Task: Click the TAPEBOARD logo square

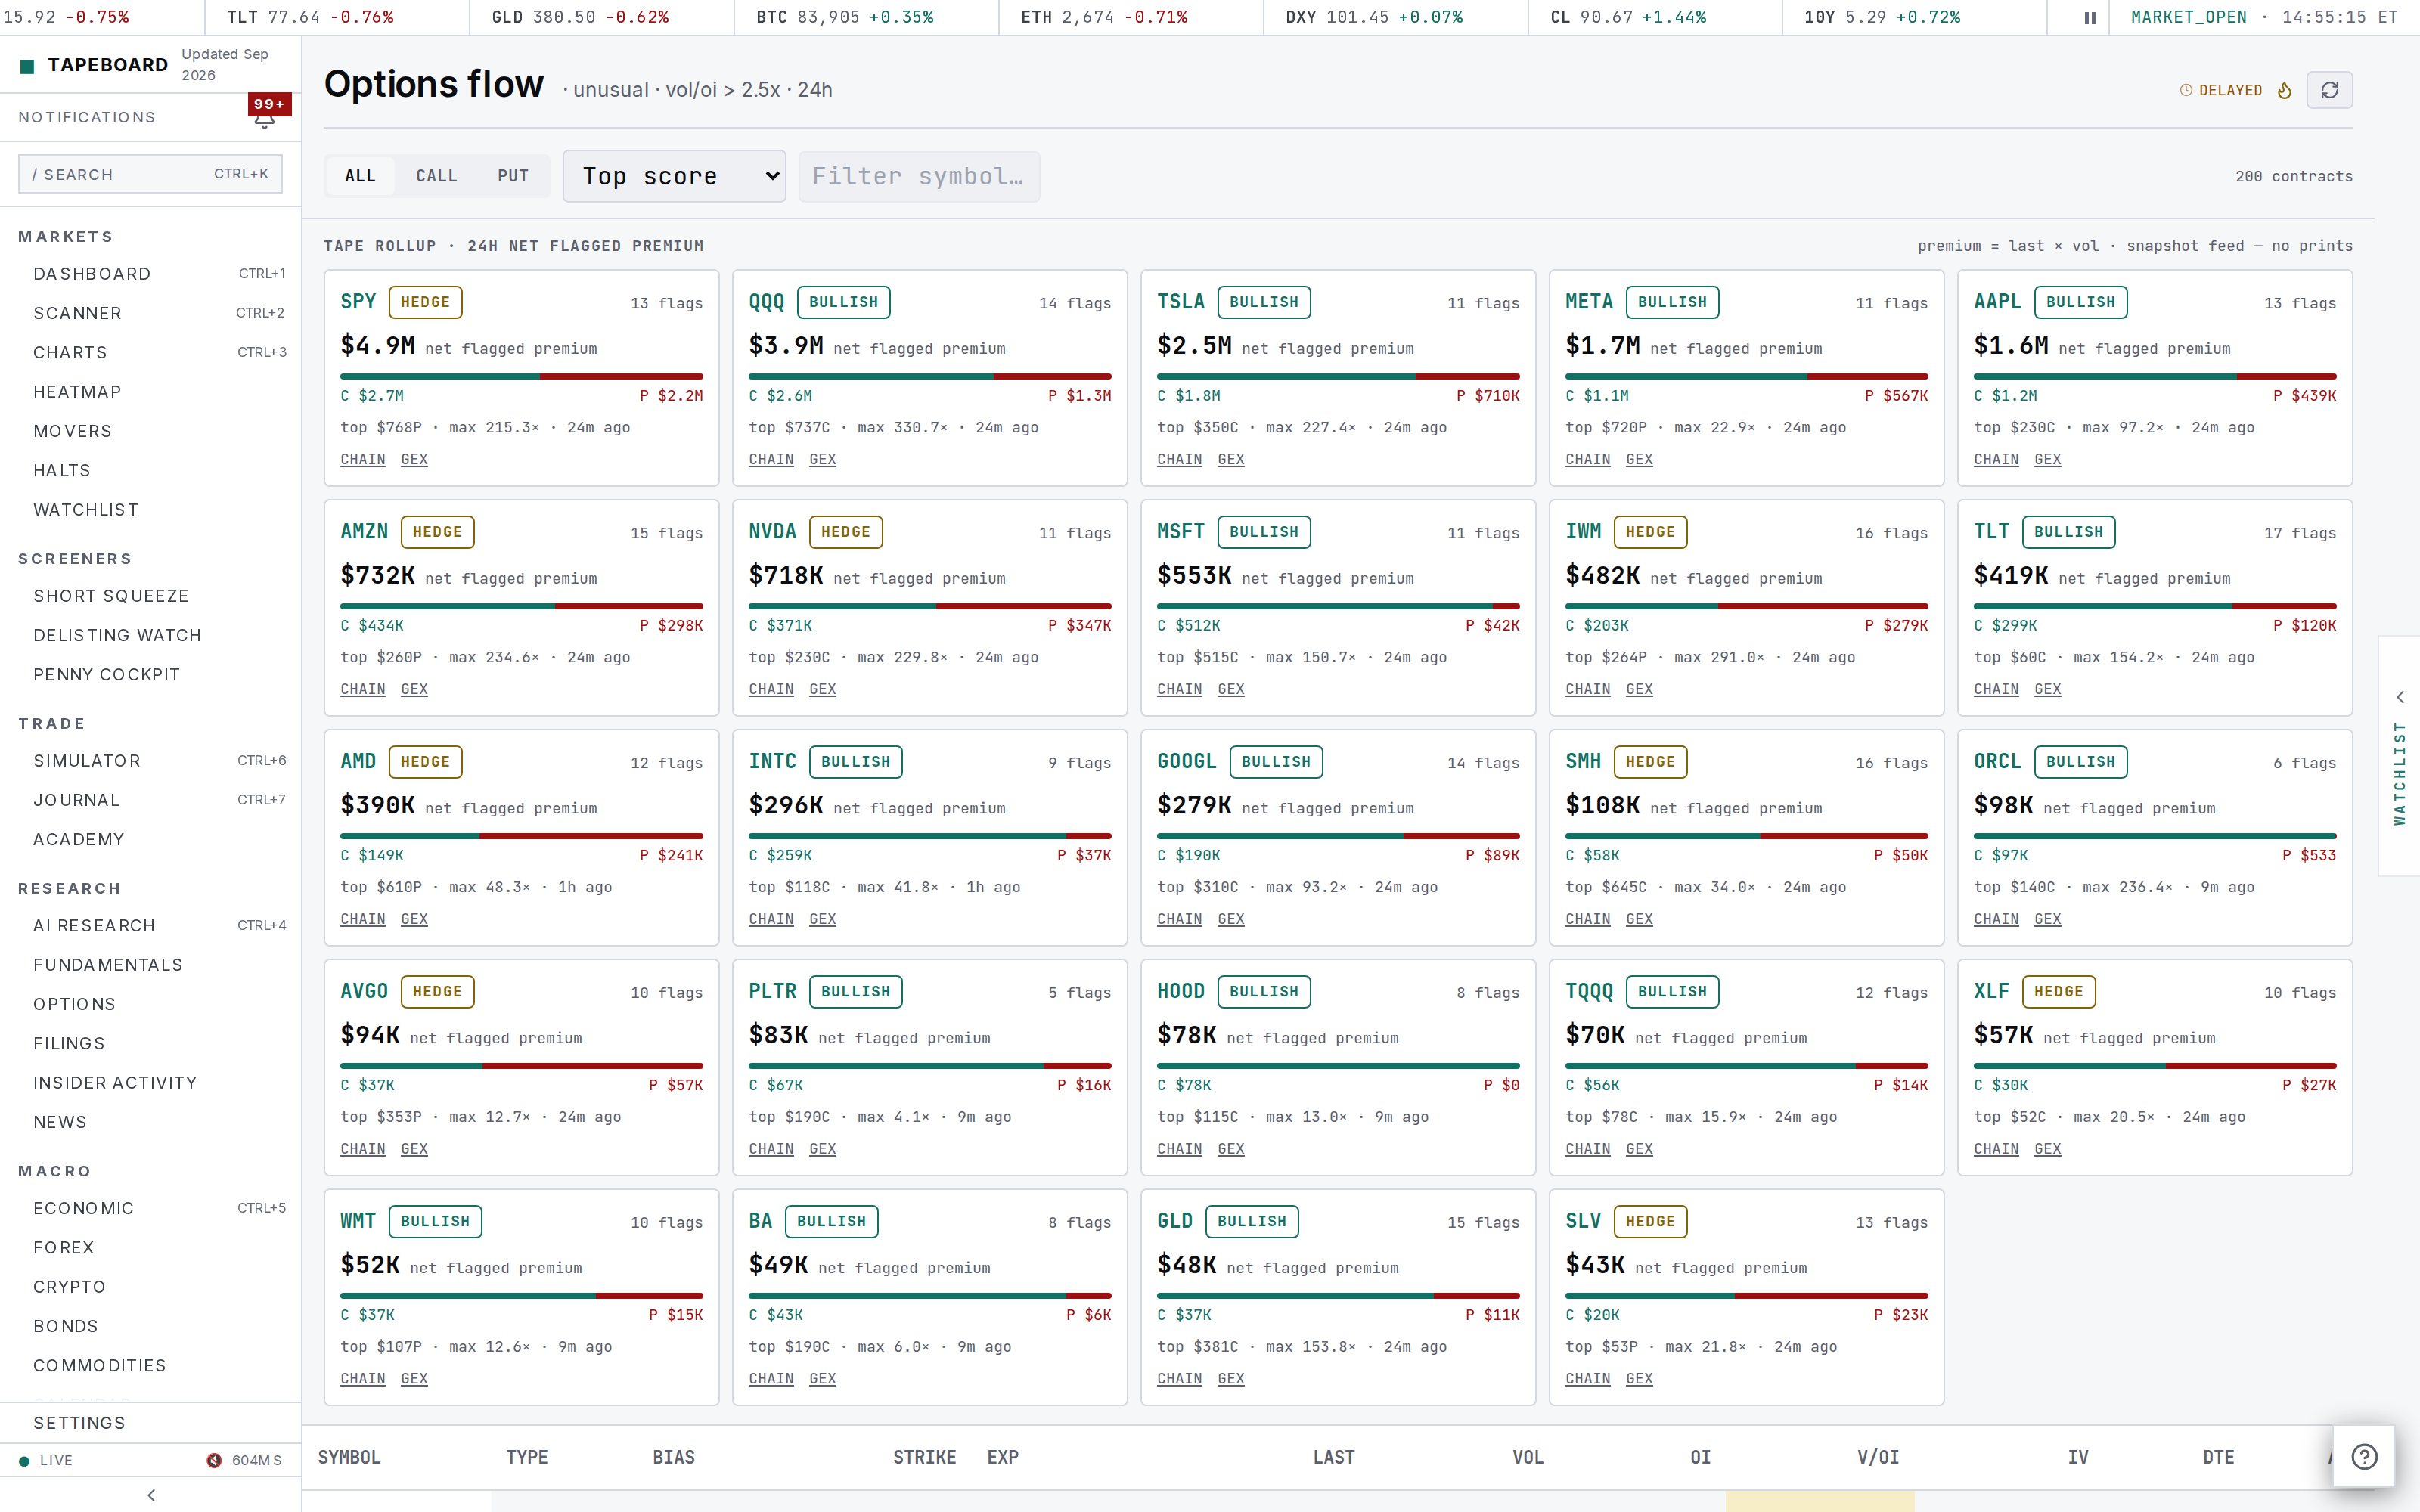Action: [28, 66]
